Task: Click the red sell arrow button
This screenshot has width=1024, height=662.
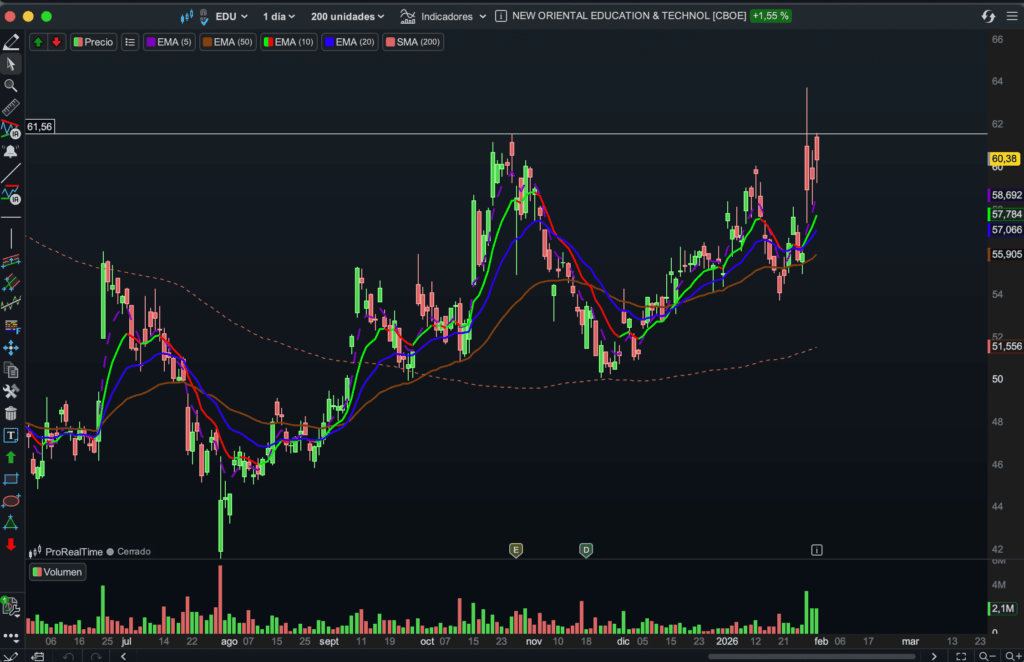Action: [55, 42]
